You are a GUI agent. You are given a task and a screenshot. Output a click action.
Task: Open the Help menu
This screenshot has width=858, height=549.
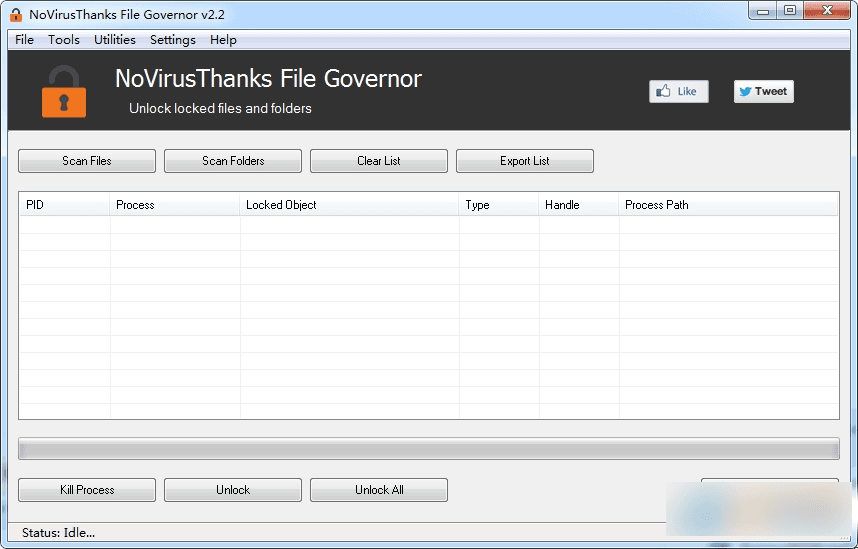223,40
